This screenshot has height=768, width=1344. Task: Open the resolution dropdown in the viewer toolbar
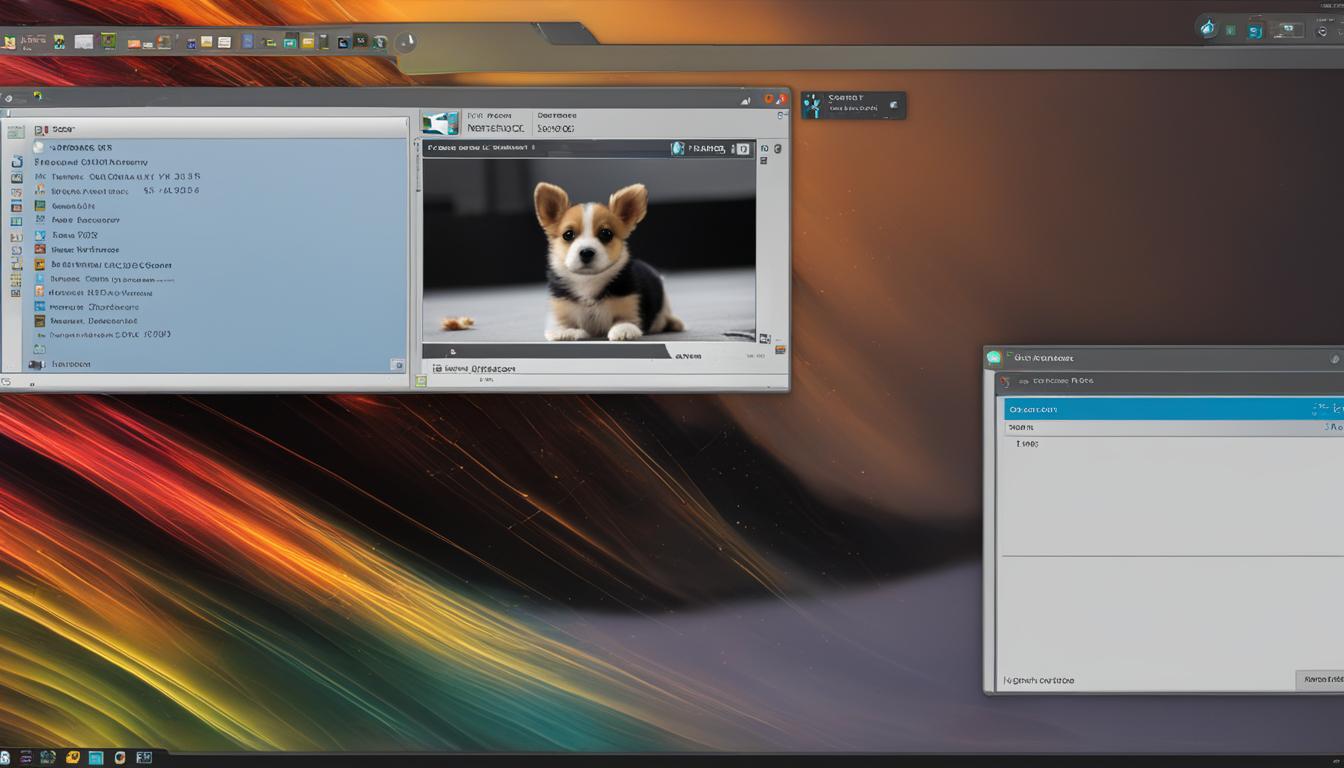click(706, 148)
